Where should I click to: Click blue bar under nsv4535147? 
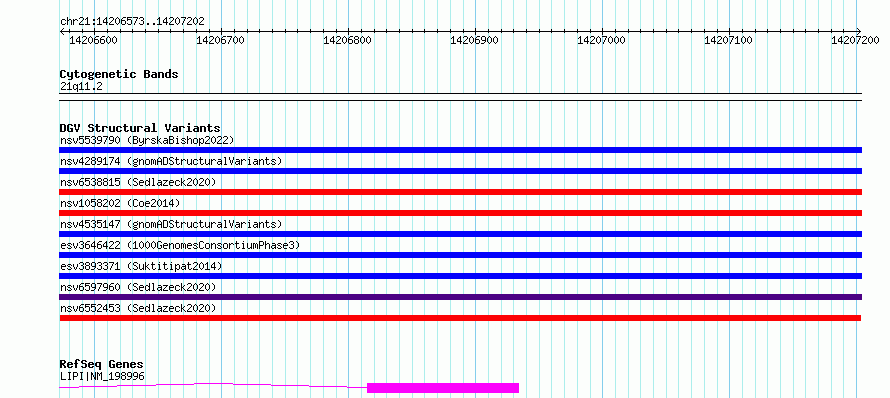pos(461,234)
